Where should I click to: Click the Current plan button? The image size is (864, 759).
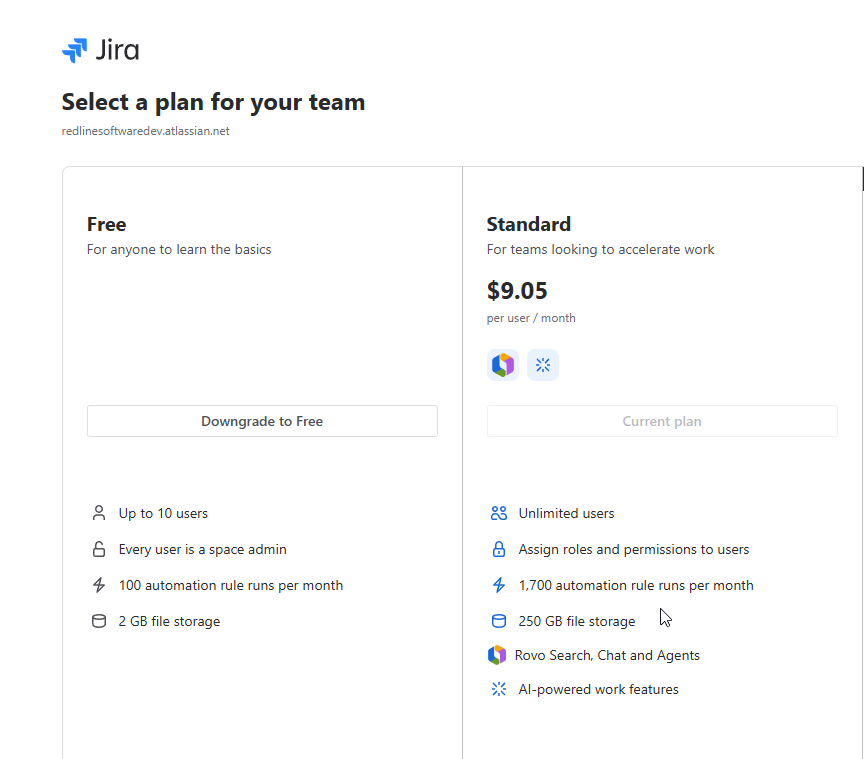coord(662,421)
